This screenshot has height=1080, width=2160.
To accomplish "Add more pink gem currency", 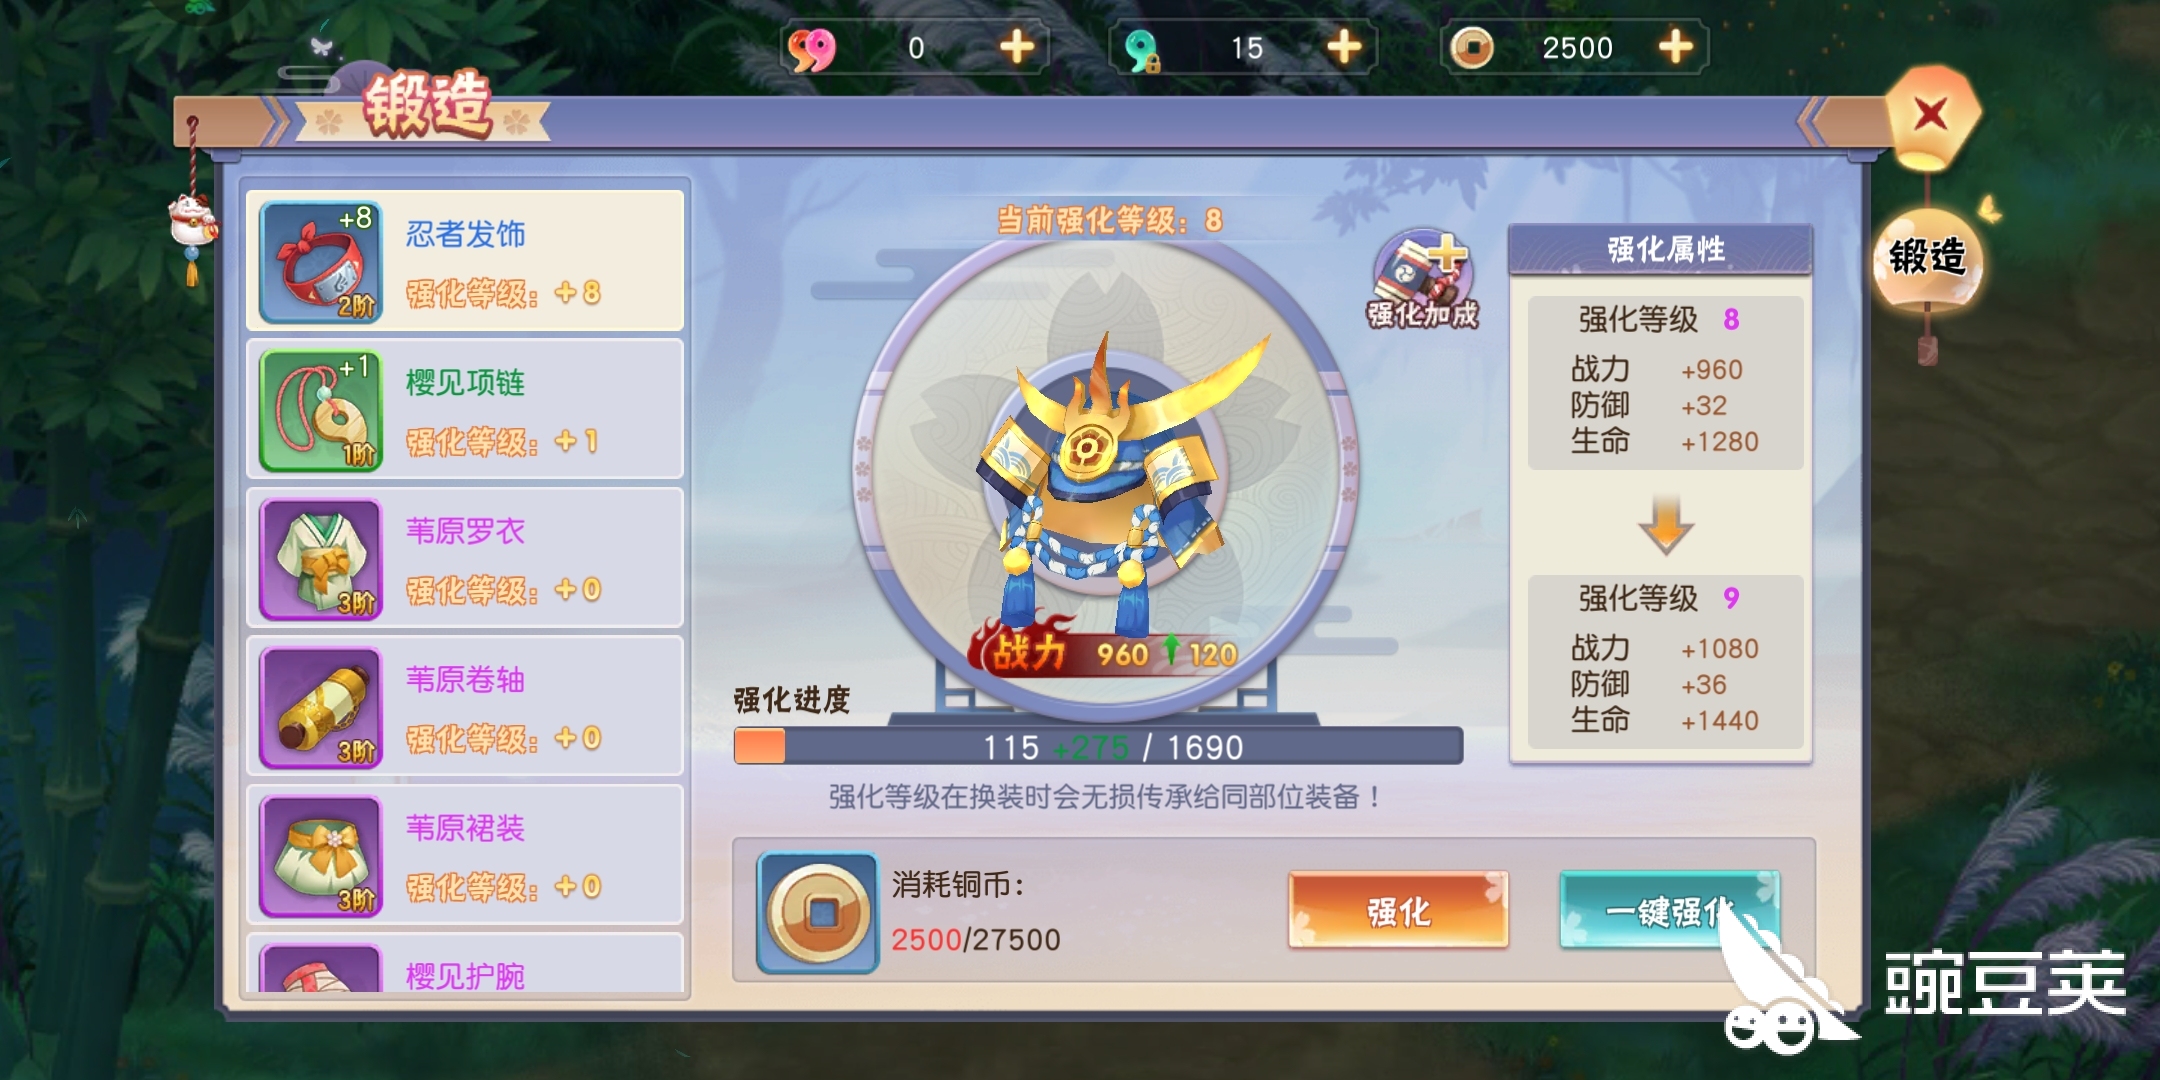I will 1017,47.
